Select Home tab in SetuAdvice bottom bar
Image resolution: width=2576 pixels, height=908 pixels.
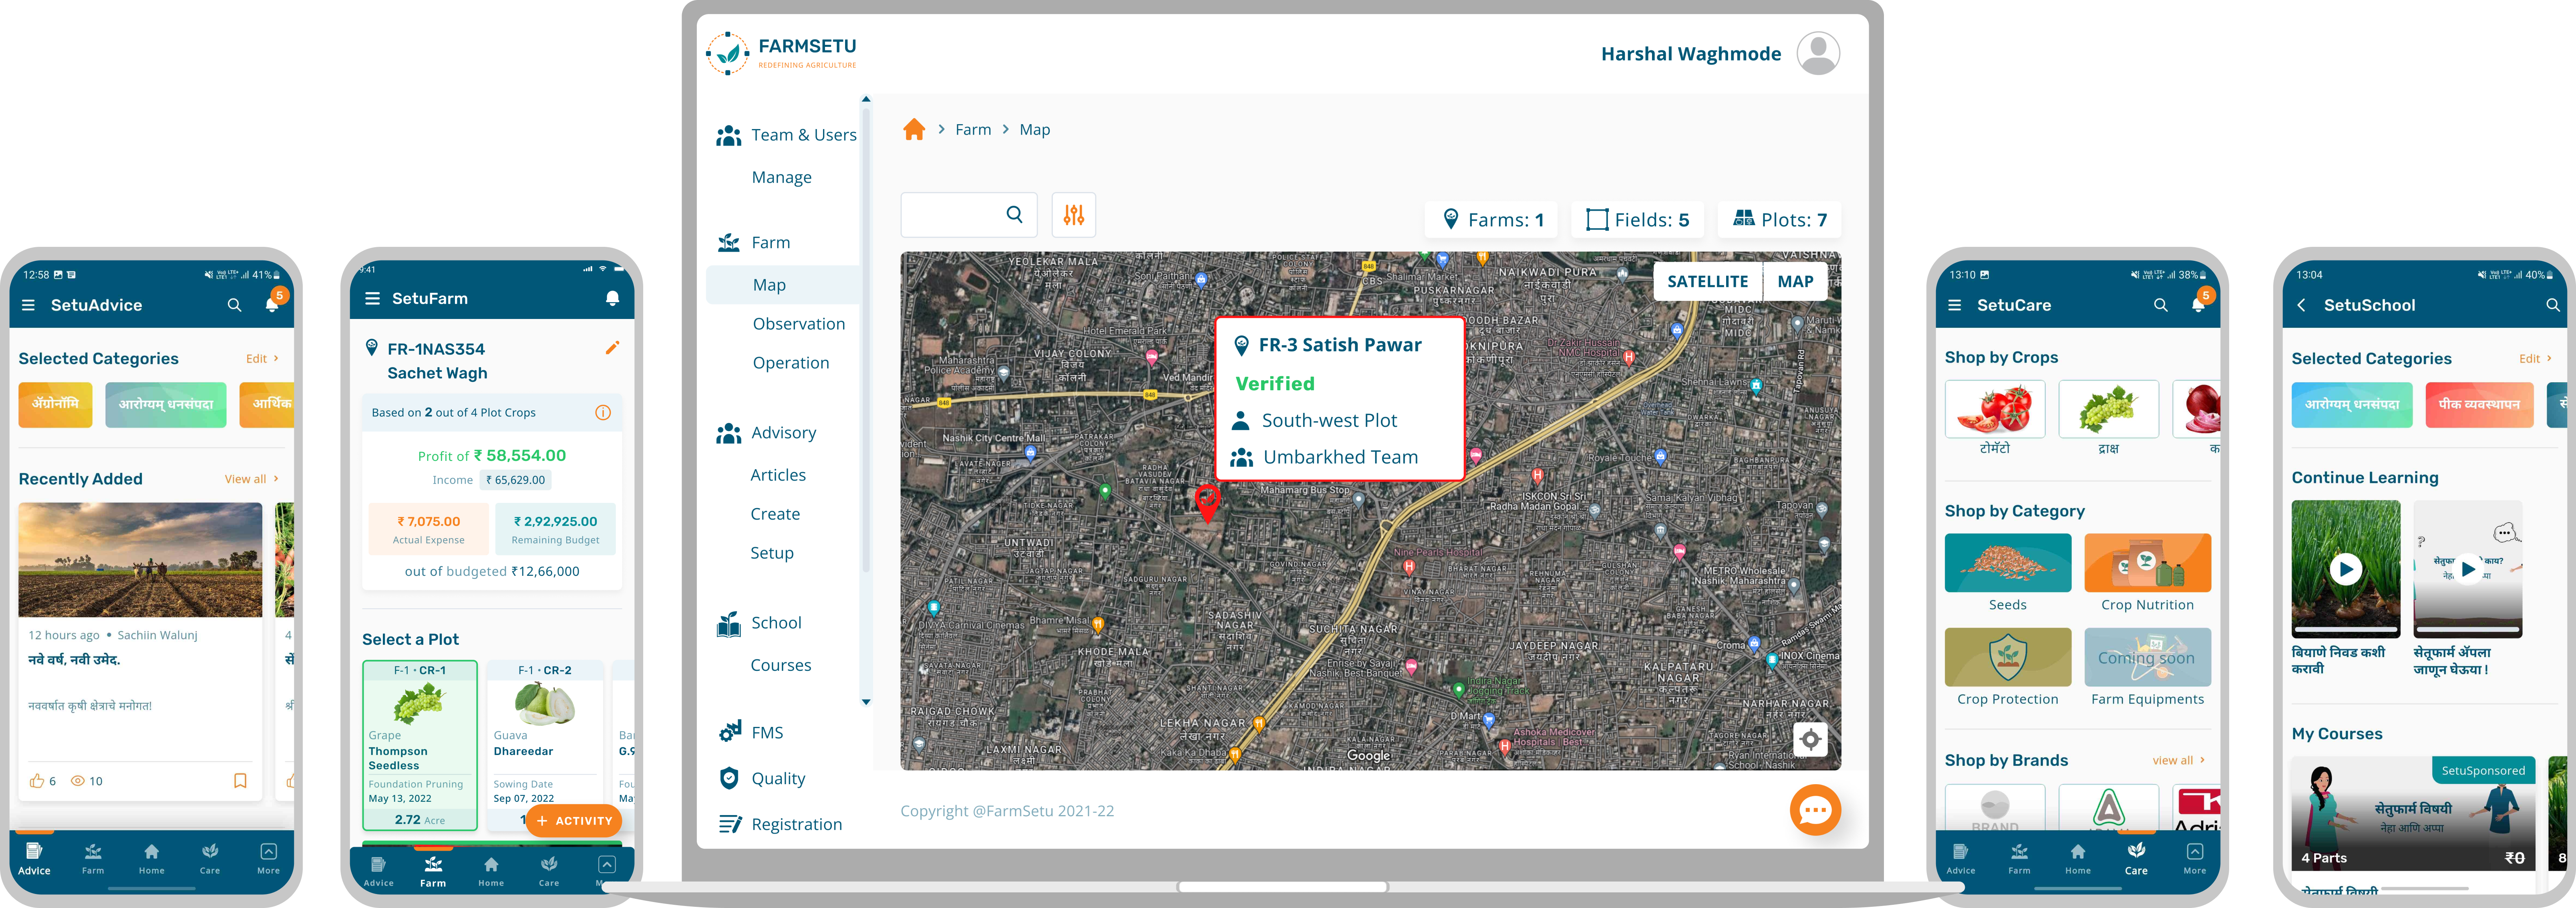point(152,858)
